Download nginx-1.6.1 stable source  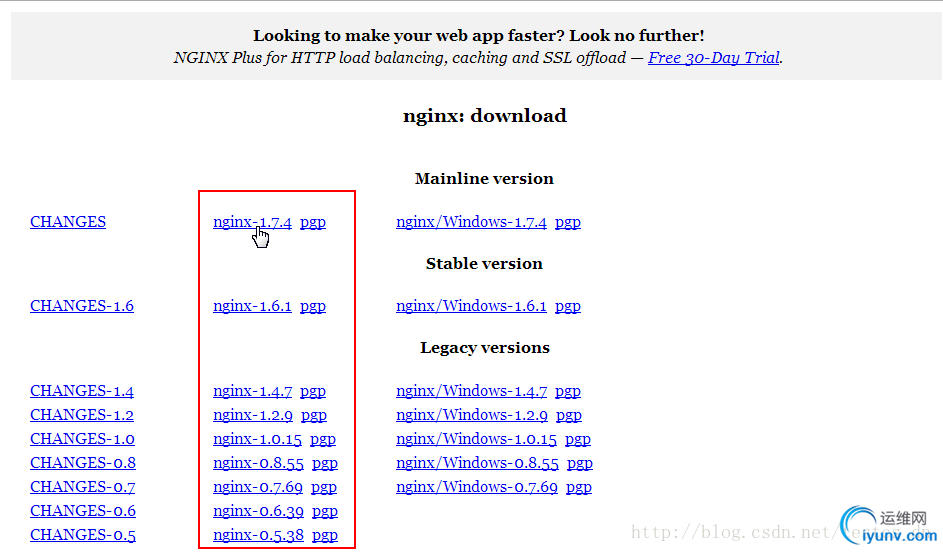[x=252, y=306]
